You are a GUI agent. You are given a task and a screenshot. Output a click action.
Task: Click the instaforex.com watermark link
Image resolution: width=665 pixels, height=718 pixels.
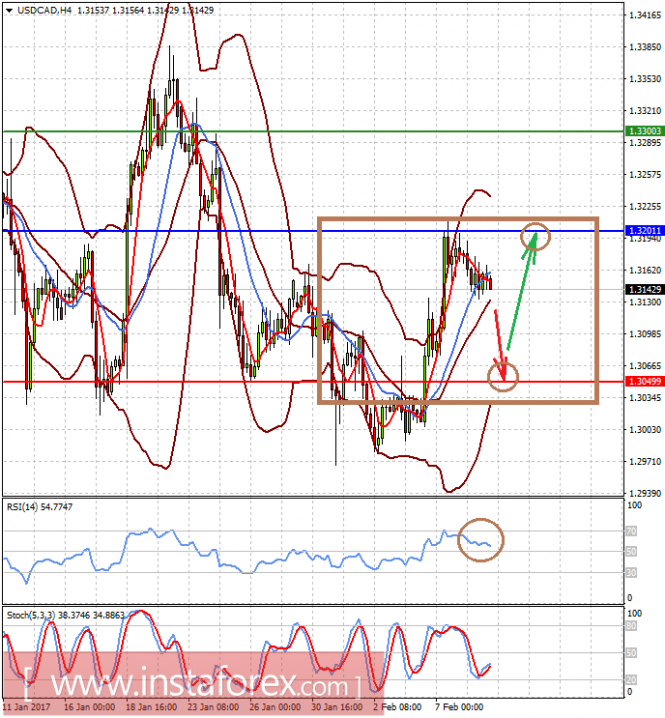(x=199, y=685)
